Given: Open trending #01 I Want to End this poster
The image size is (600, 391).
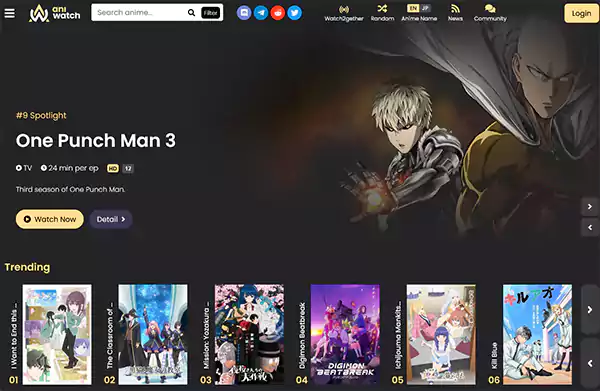Looking at the screenshot, I should tap(57, 334).
